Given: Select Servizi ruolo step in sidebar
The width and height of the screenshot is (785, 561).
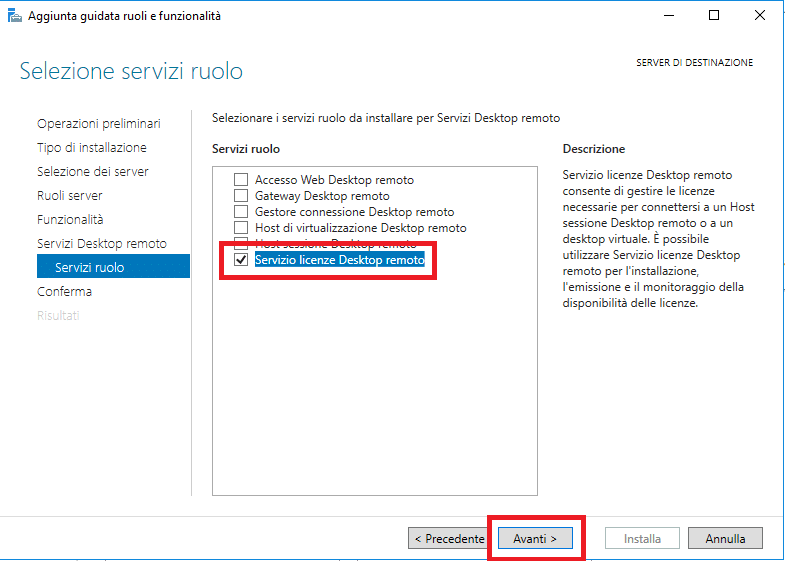Looking at the screenshot, I should pos(113,266).
